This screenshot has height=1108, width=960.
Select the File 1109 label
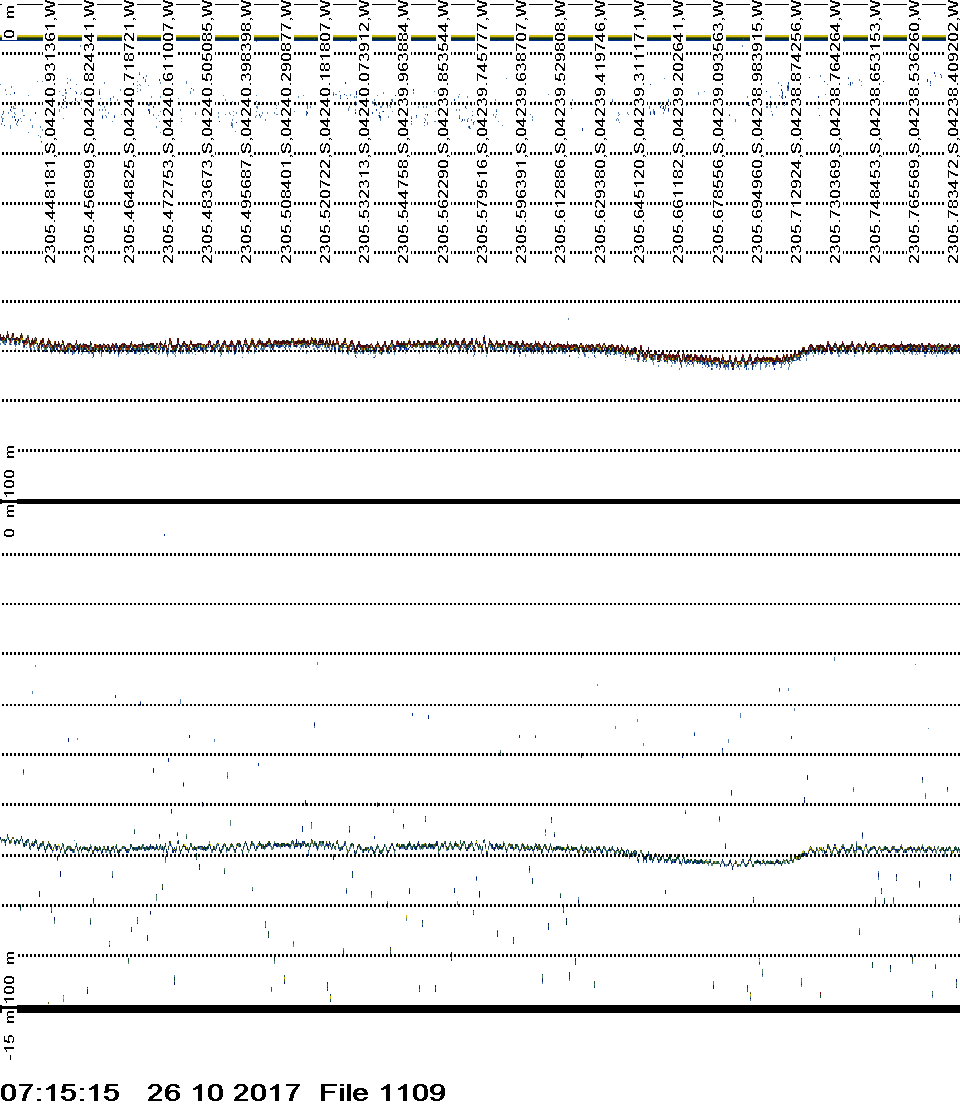(x=382, y=1092)
